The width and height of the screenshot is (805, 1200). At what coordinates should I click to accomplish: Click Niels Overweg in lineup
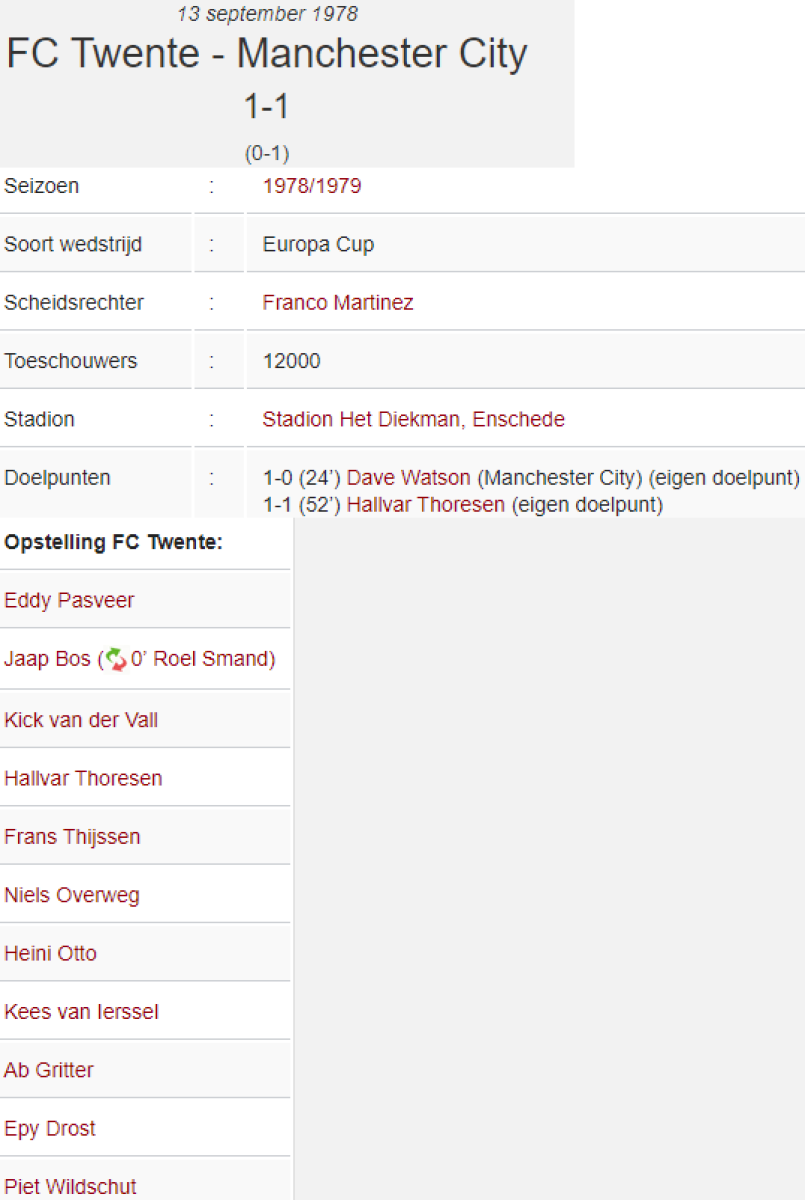click(x=72, y=895)
